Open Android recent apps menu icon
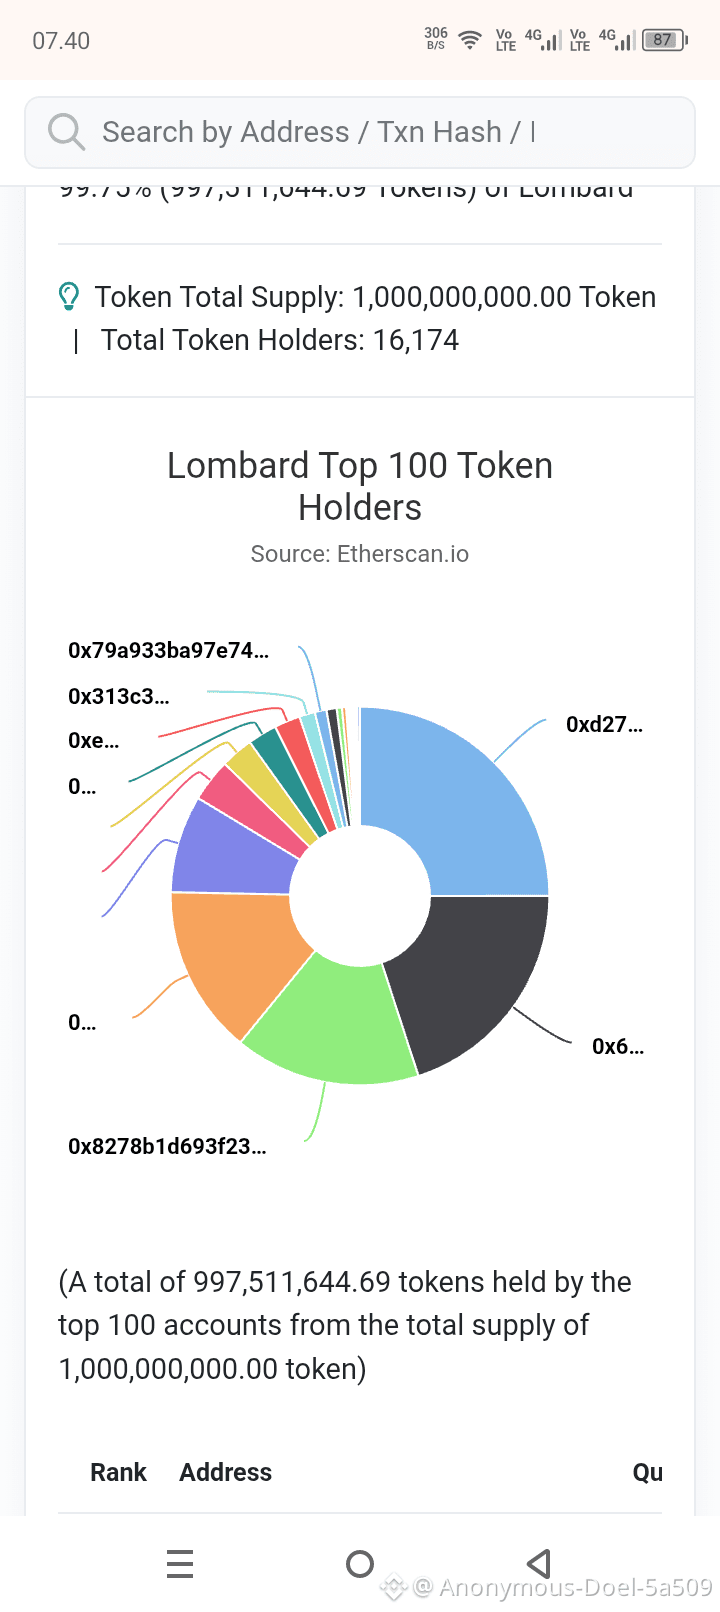Screen dimensions: 720x1612 180,1563
